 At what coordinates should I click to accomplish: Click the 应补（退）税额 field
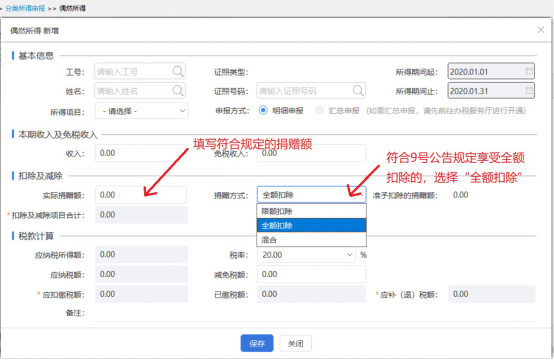(x=492, y=294)
